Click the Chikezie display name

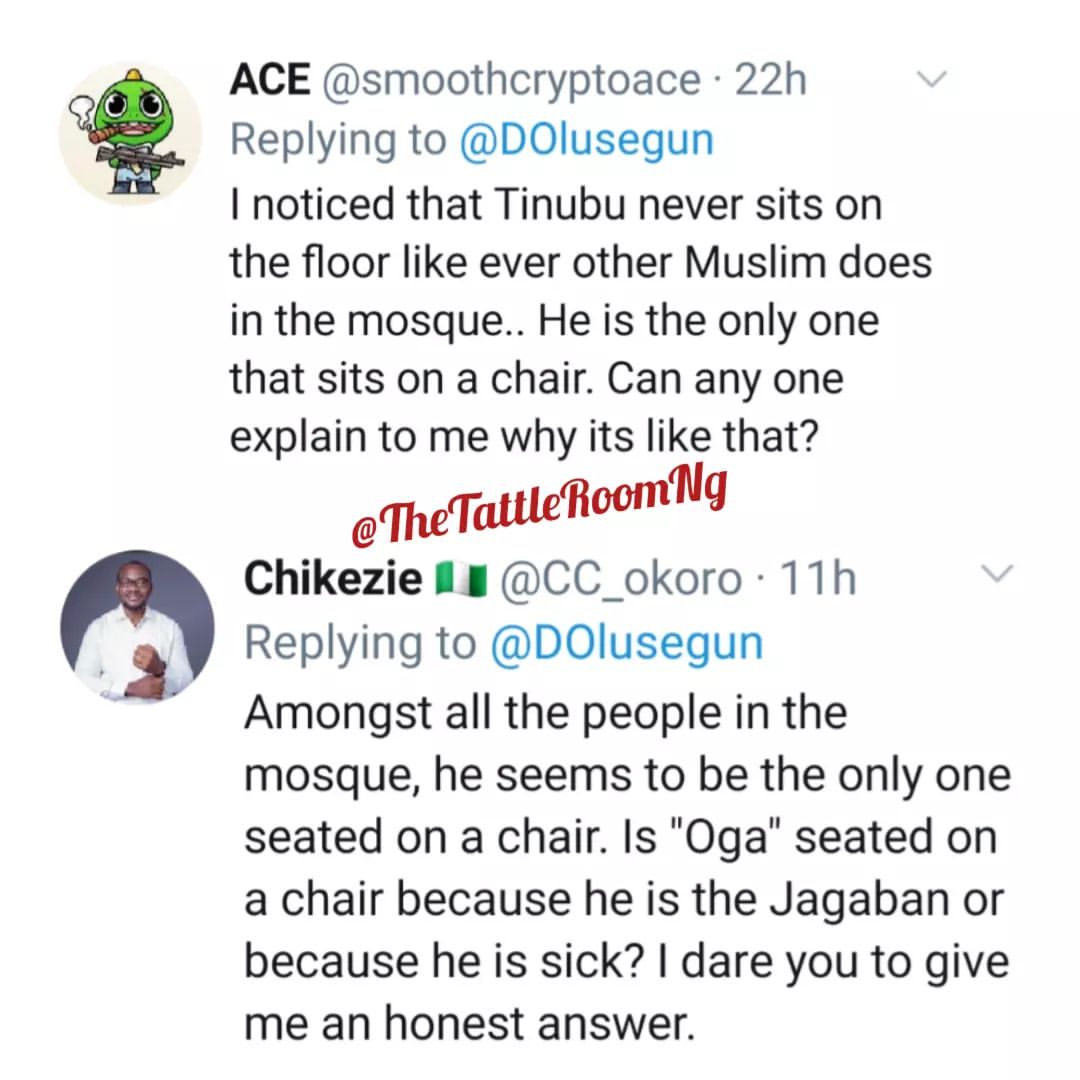click(333, 580)
